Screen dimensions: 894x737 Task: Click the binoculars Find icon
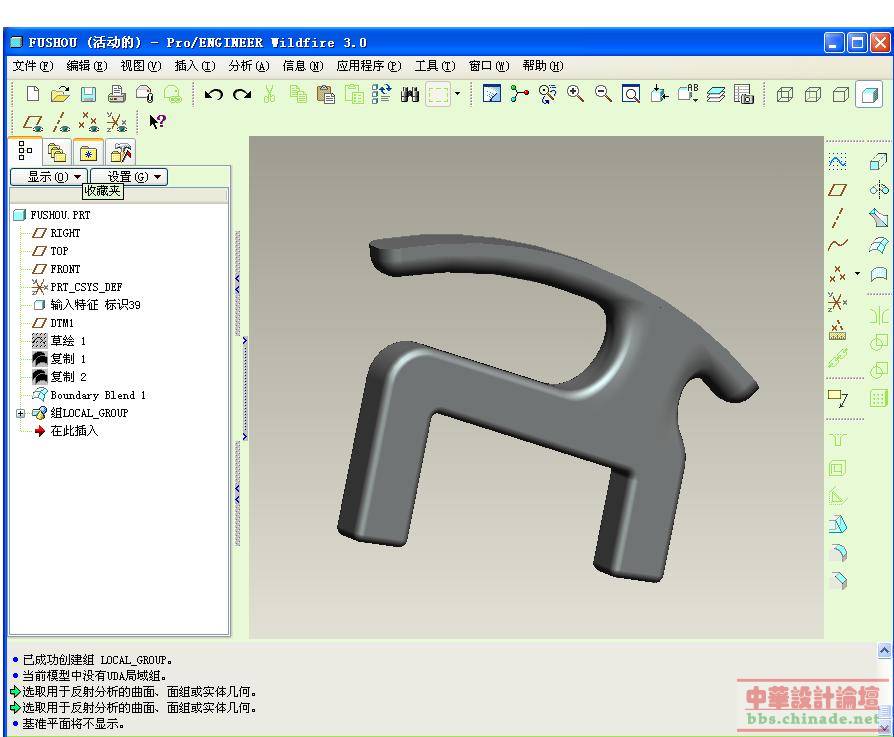point(410,94)
